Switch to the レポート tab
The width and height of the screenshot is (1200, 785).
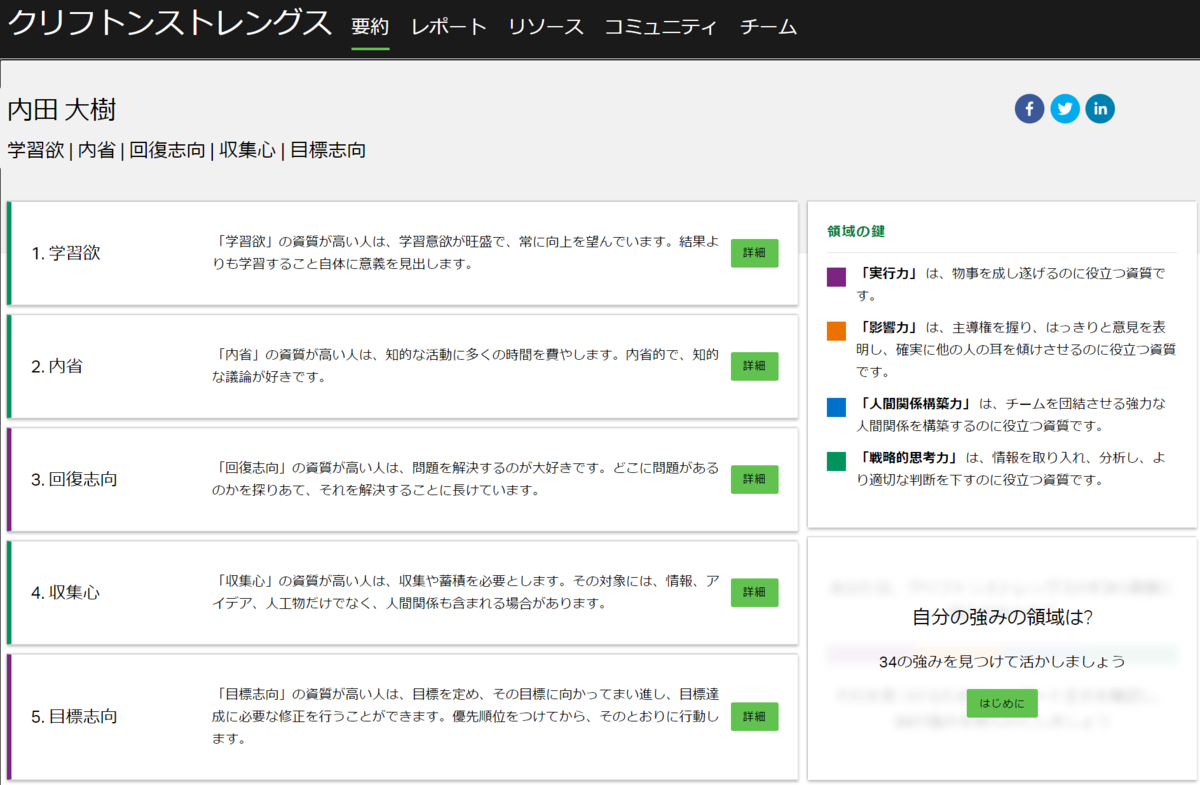pos(449,27)
